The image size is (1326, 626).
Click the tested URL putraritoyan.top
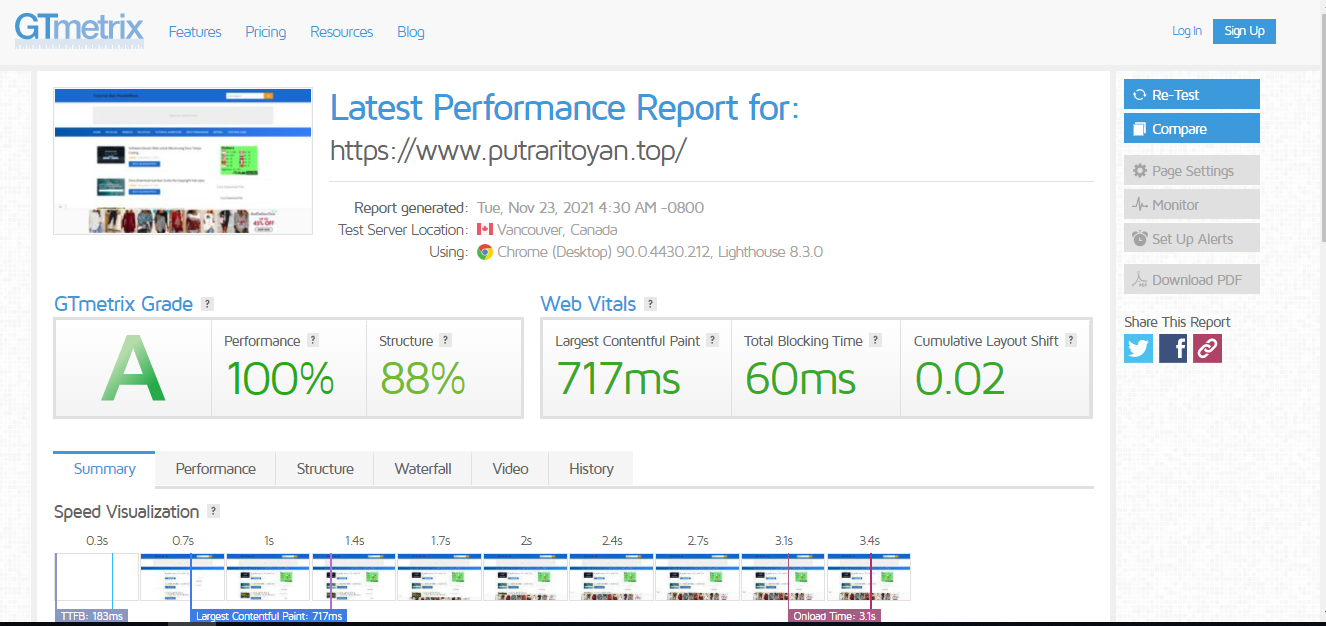pyautogui.click(x=508, y=150)
